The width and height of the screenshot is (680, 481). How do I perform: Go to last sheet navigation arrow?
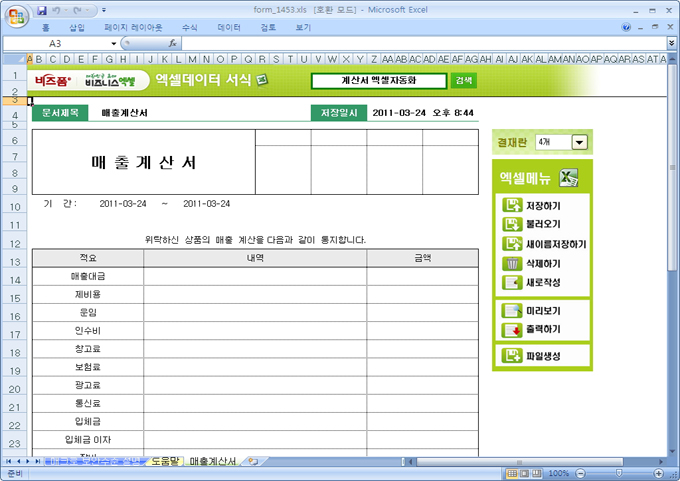point(37,461)
